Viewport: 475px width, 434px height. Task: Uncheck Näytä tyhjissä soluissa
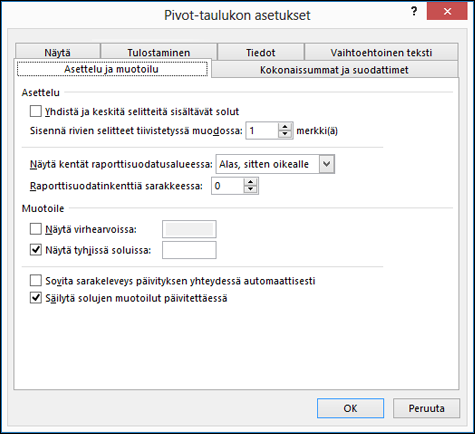36,250
